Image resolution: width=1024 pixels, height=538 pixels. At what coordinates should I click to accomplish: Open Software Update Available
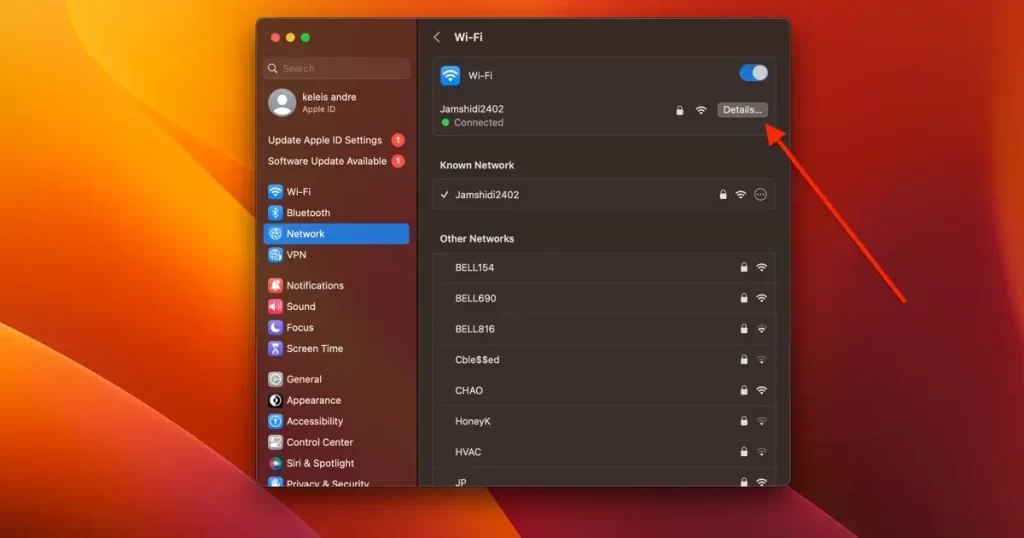[336, 161]
